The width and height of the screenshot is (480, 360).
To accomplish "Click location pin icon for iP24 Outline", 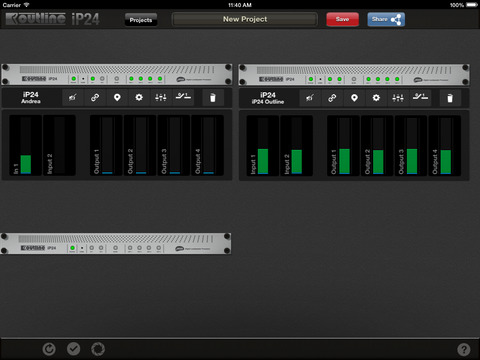I will pyautogui.click(x=354, y=98).
